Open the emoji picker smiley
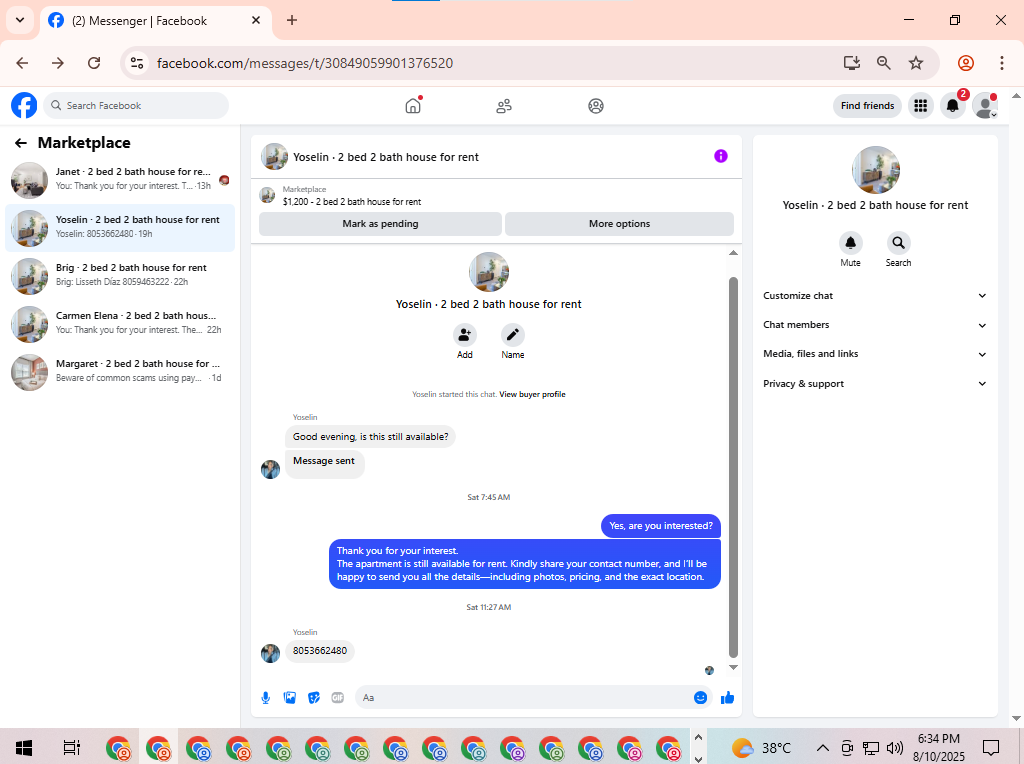This screenshot has height=764, width=1024. 700,698
